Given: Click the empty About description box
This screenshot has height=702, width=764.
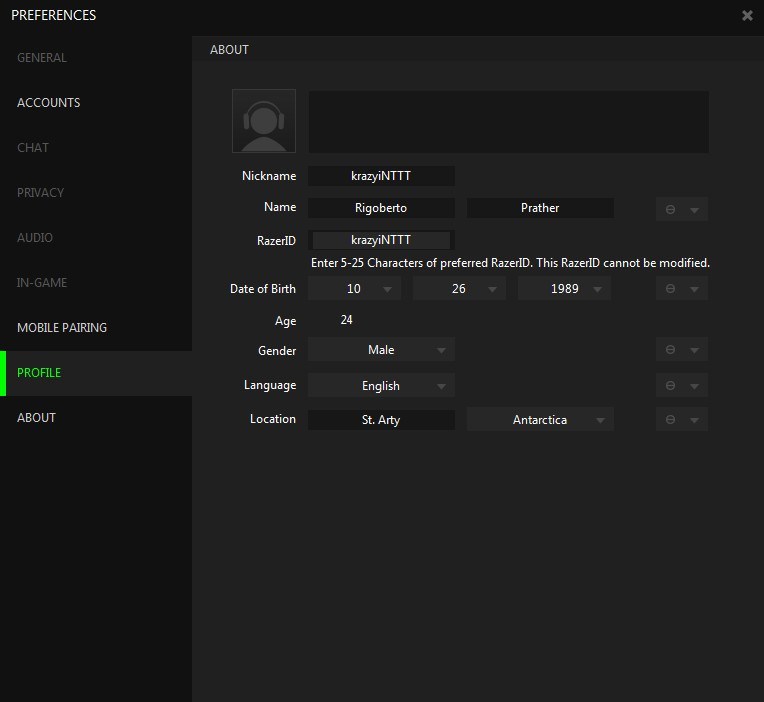Looking at the screenshot, I should [x=509, y=122].
